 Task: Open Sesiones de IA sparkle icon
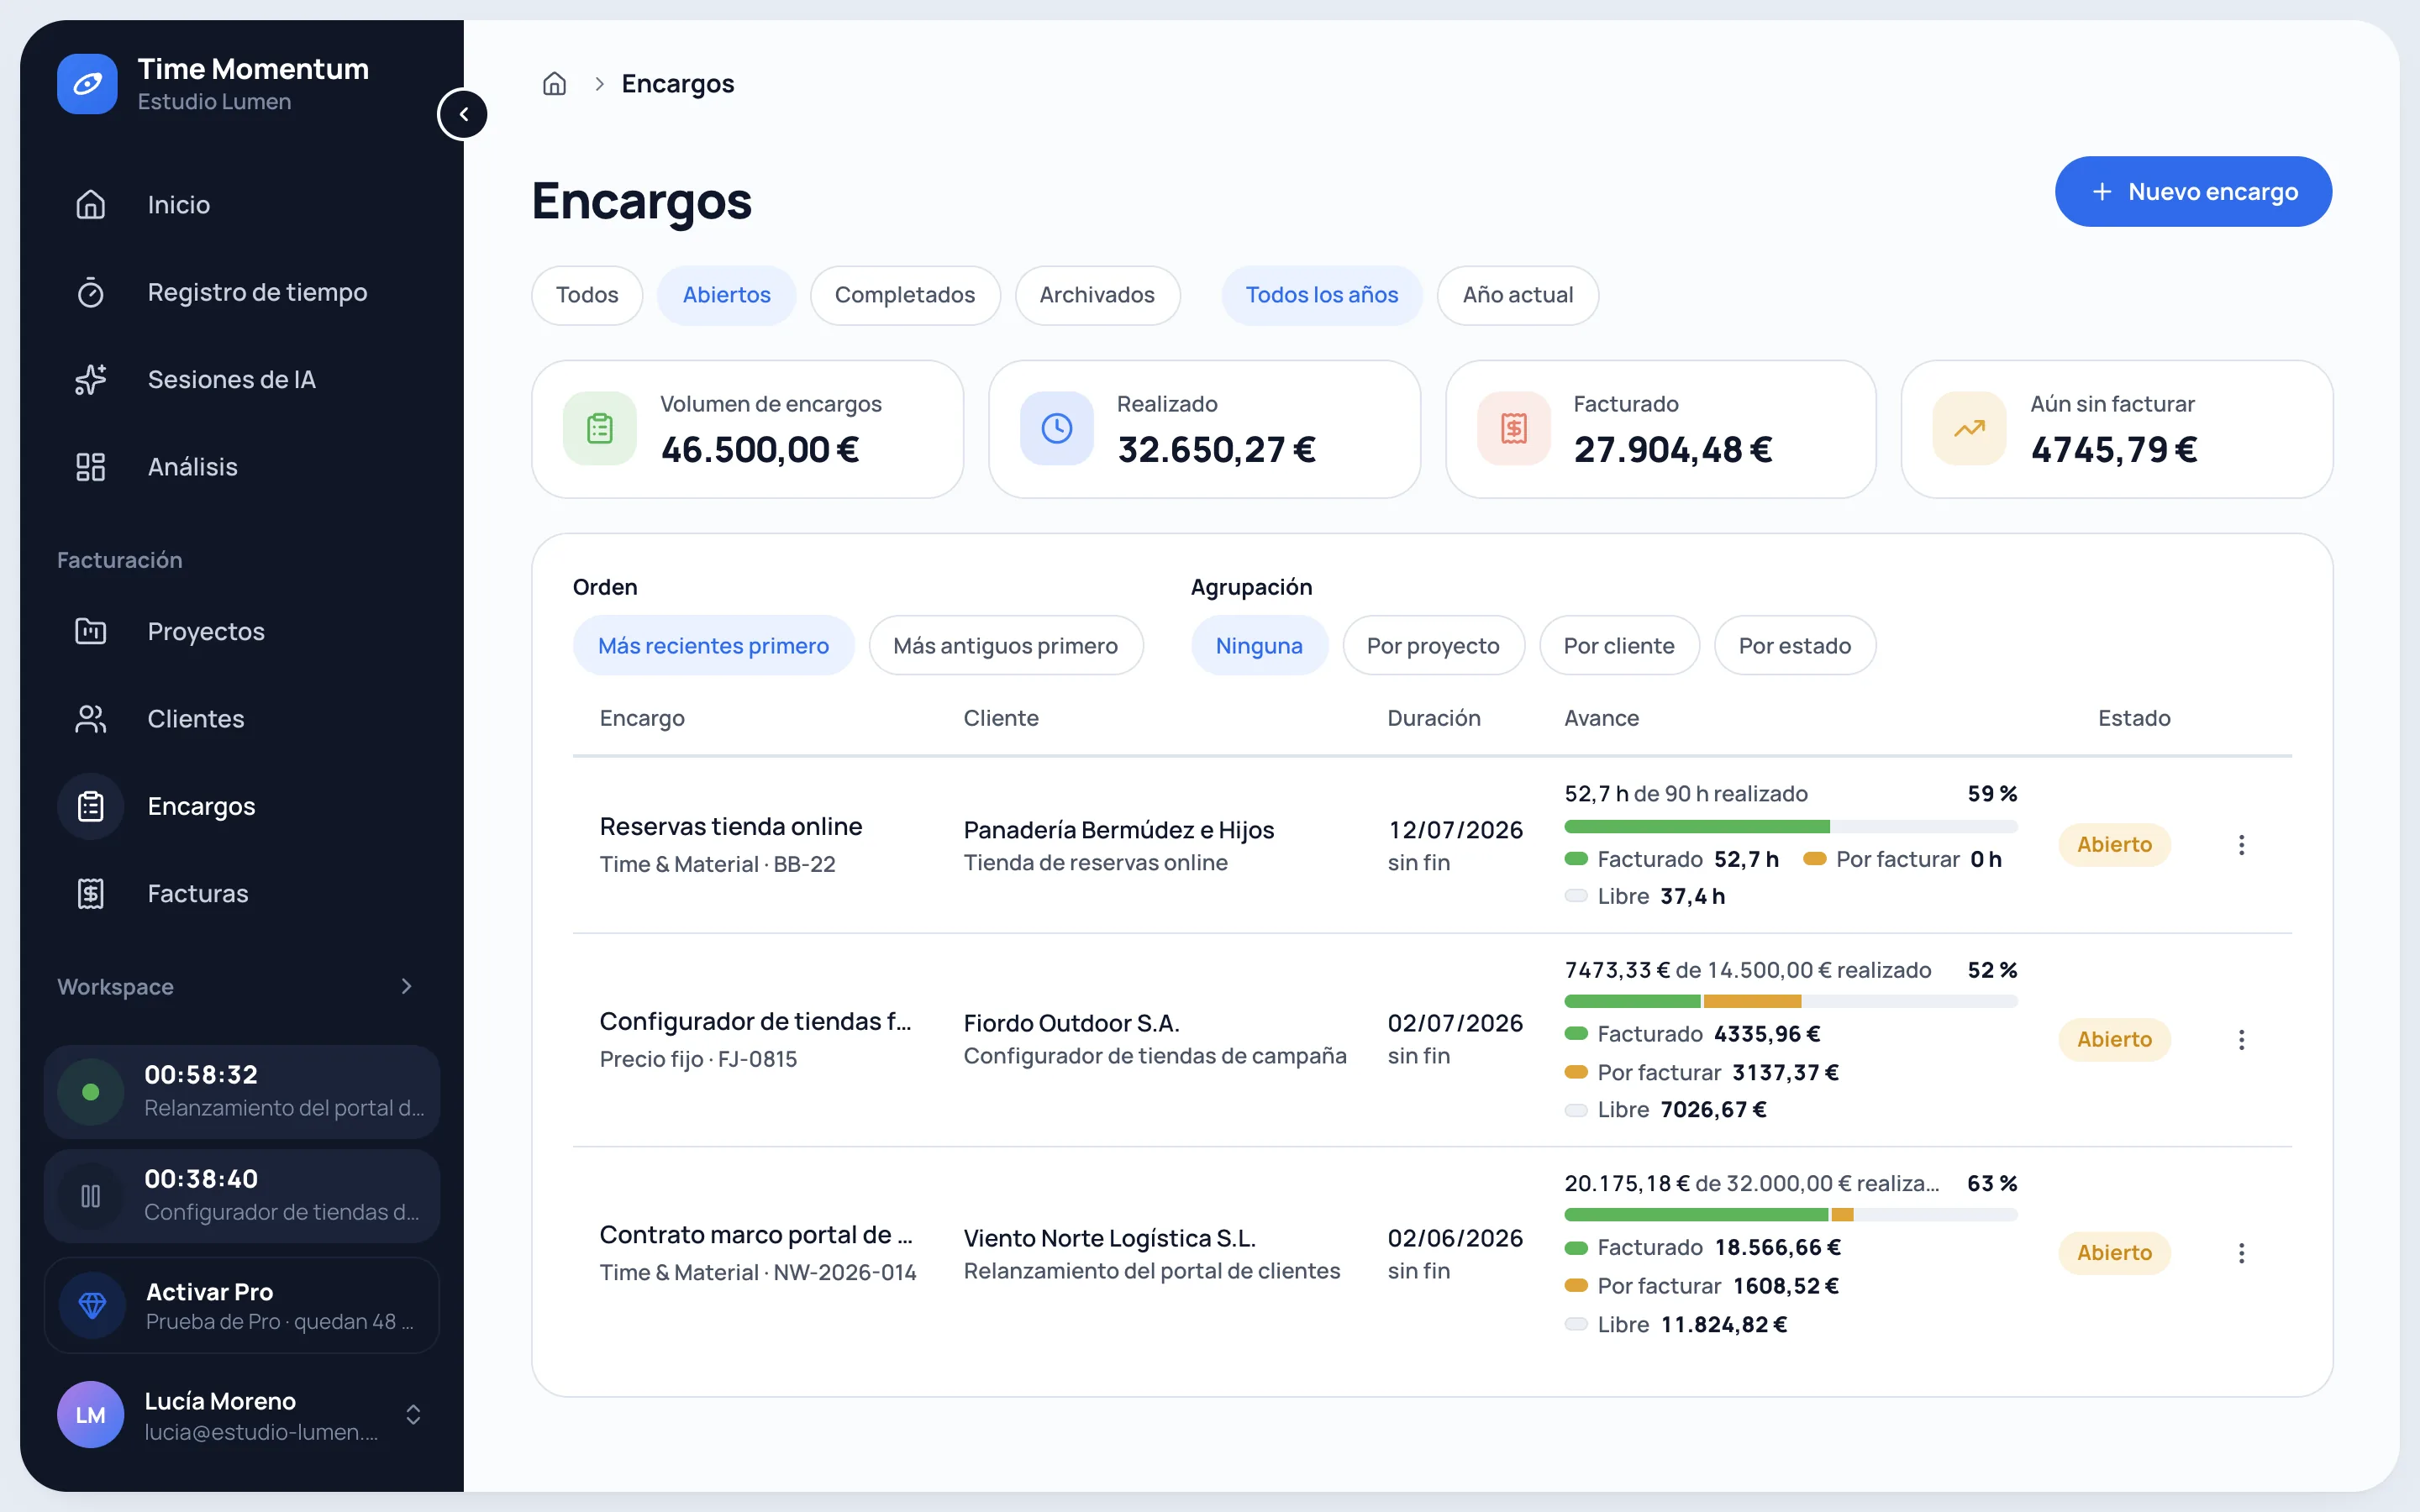point(91,380)
